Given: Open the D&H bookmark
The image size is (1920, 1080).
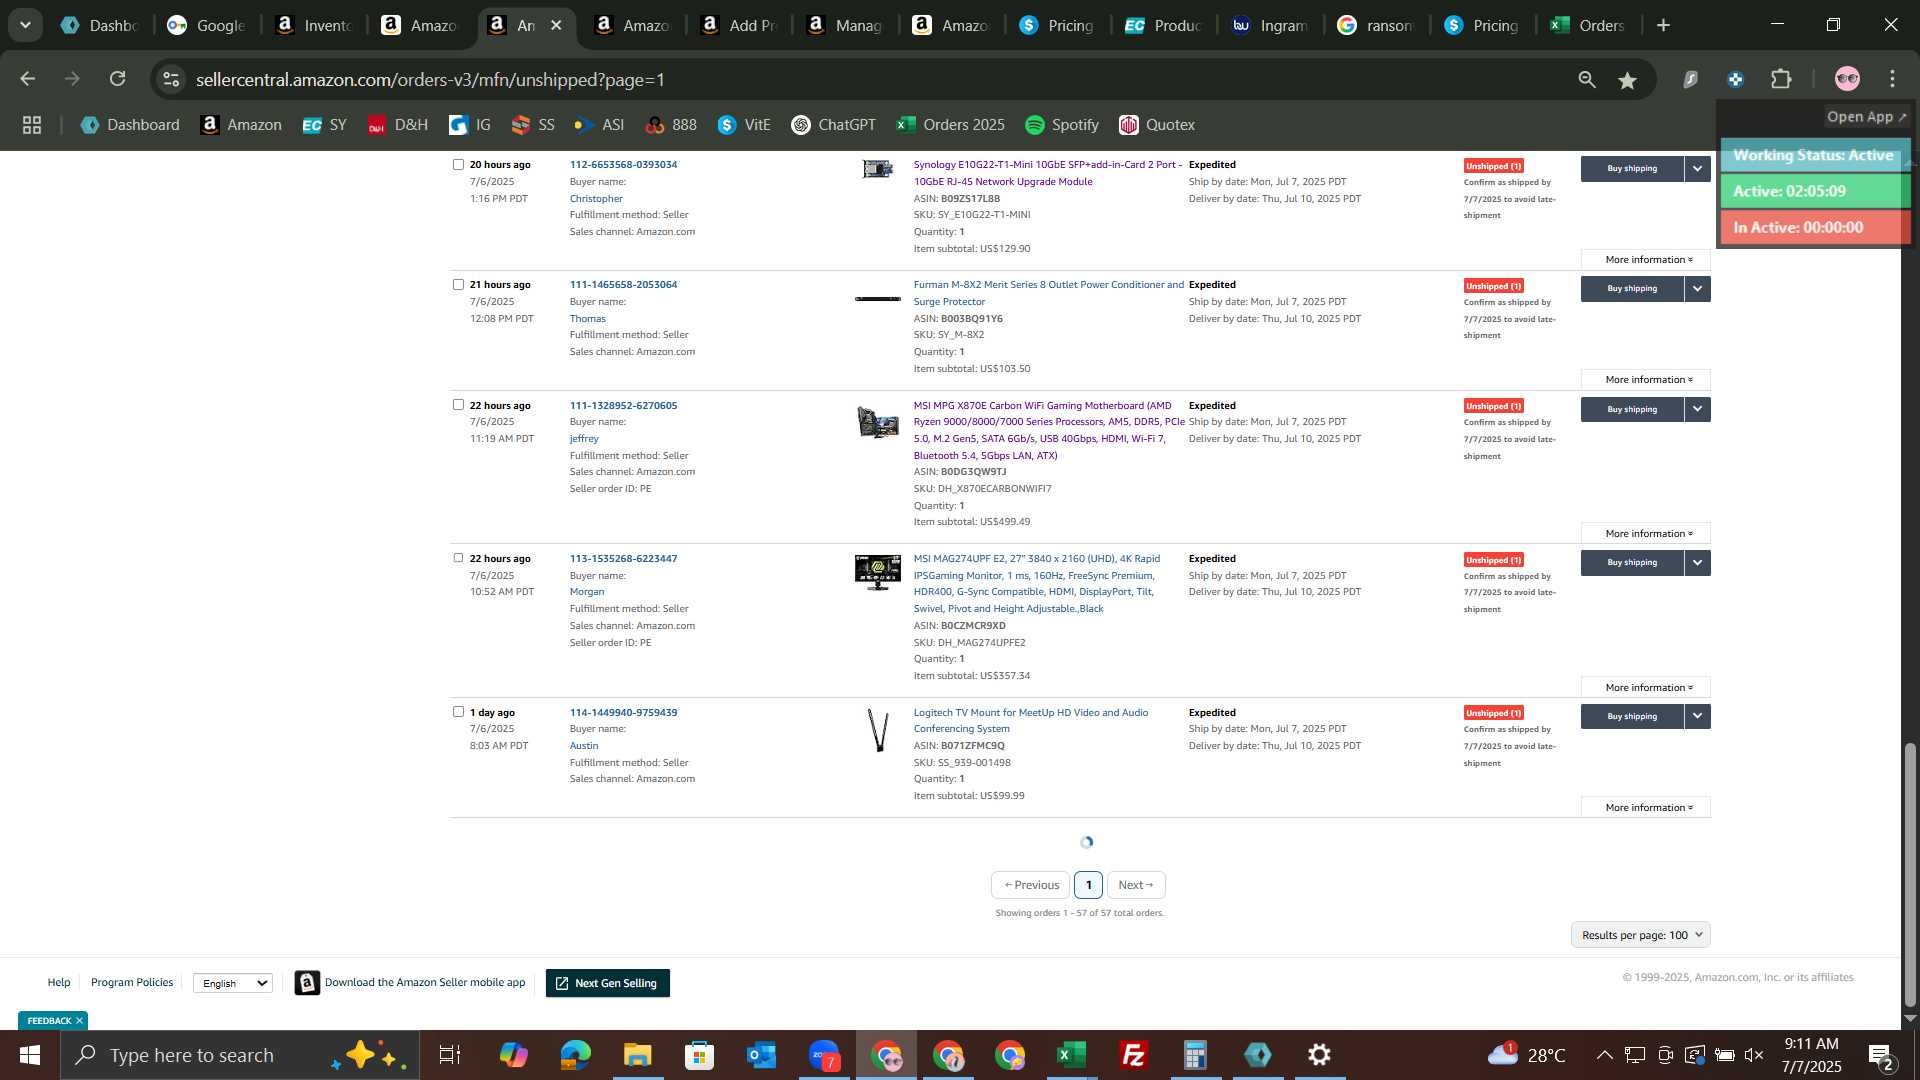Looking at the screenshot, I should coord(398,125).
